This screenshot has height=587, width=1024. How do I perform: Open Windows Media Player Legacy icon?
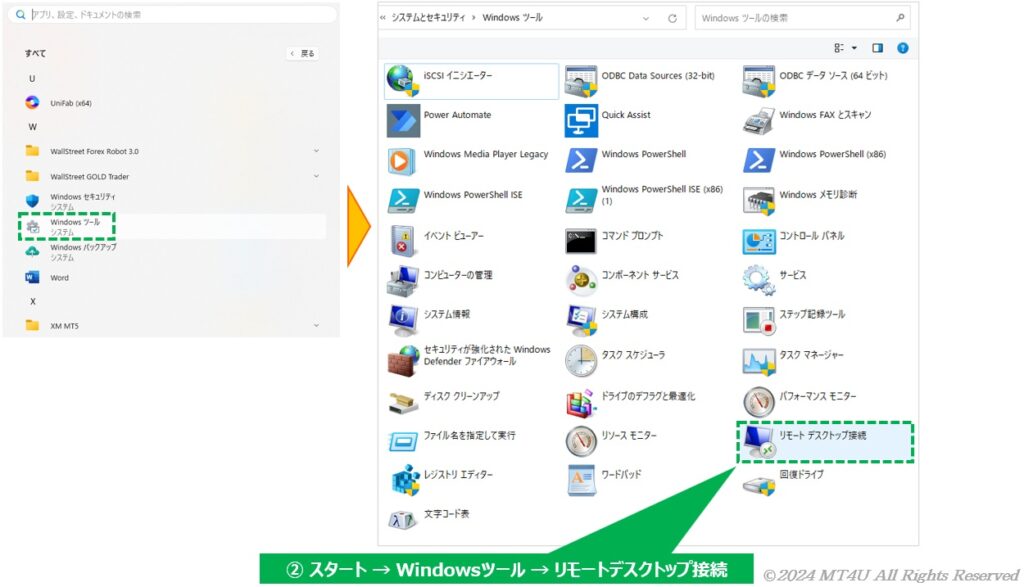tap(402, 161)
